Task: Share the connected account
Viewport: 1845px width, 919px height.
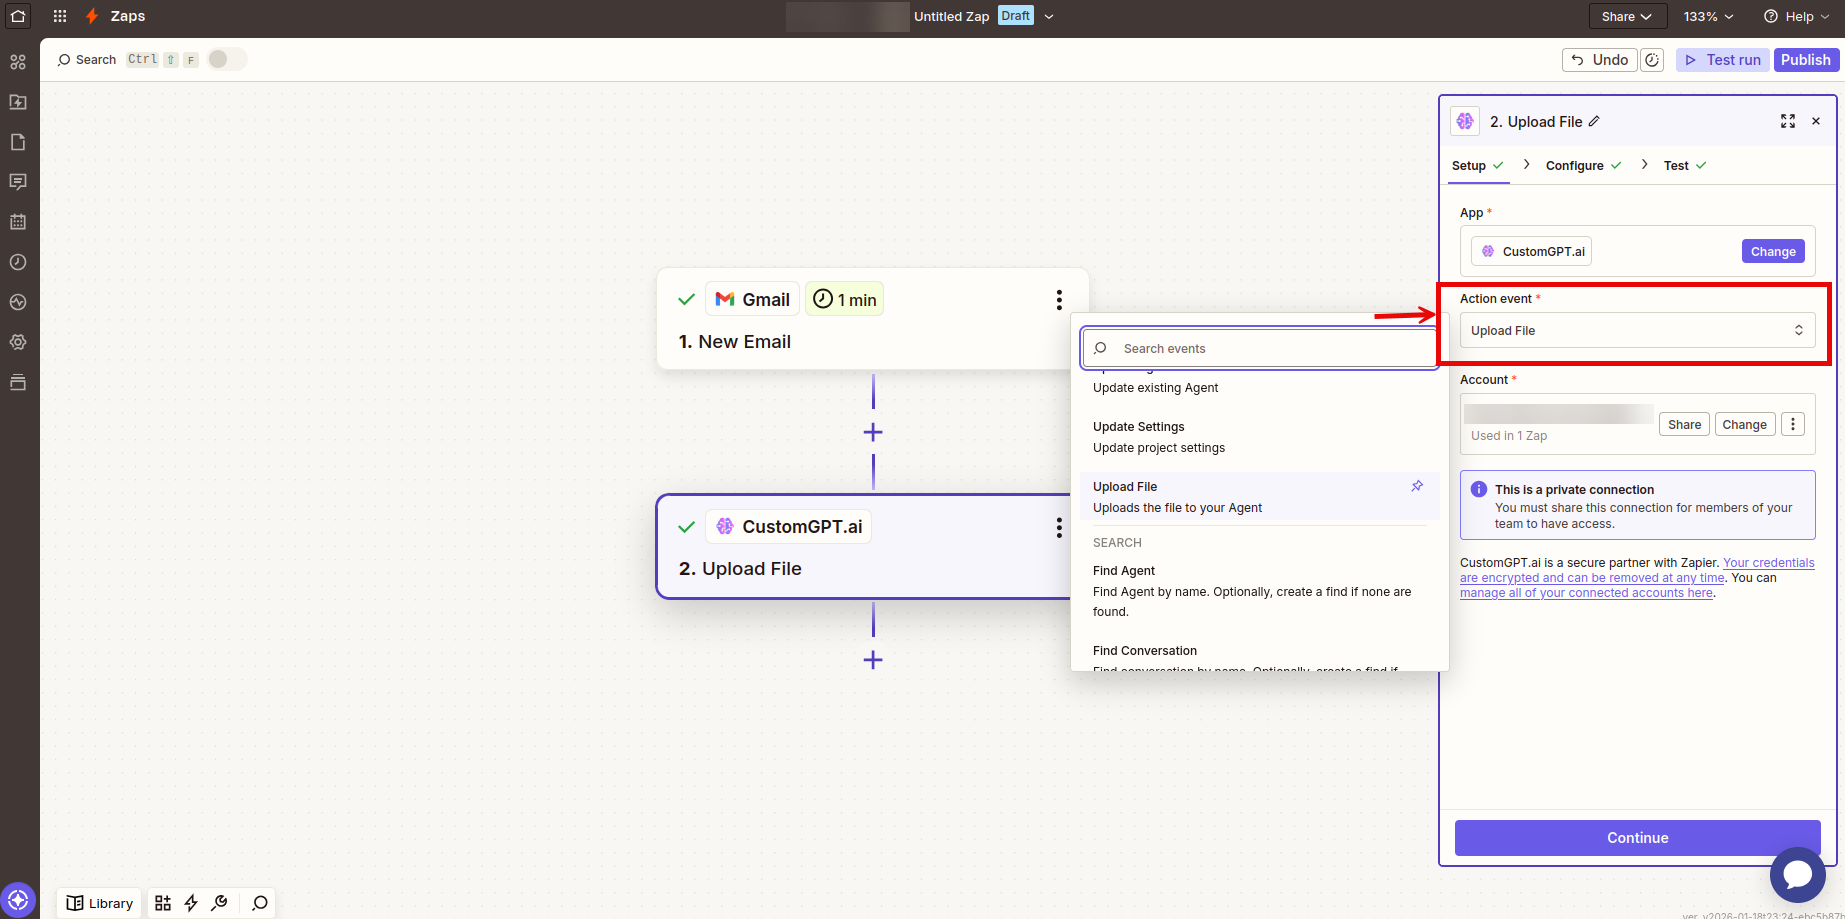Action: pos(1684,424)
